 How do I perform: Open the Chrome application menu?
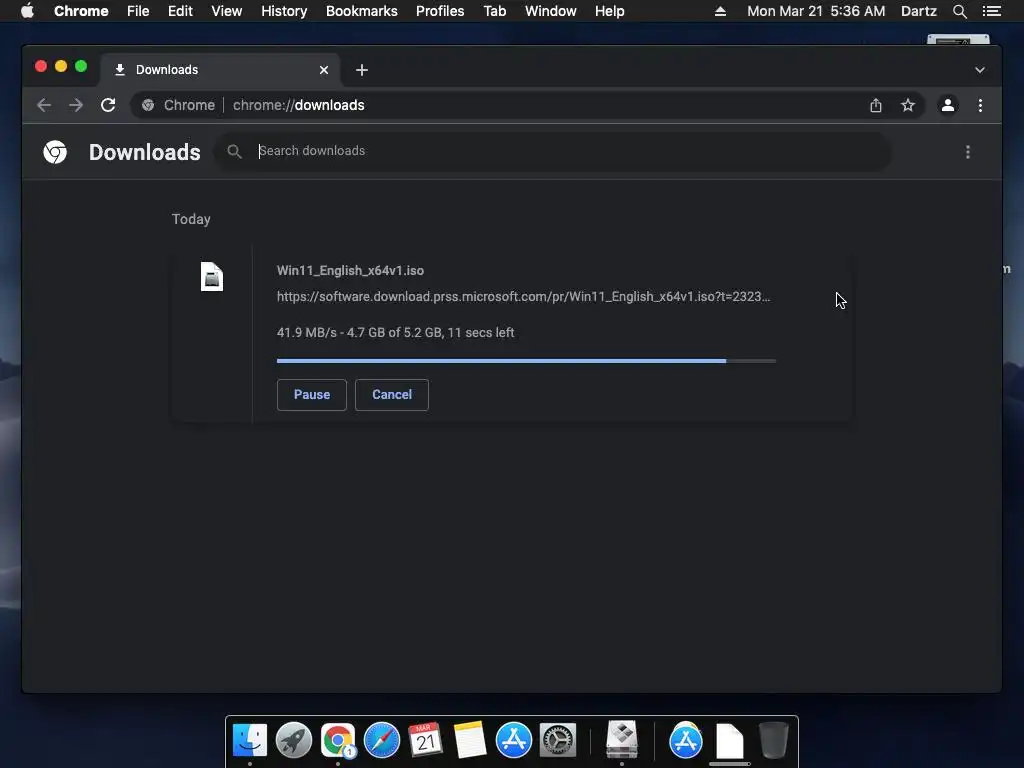point(81,11)
